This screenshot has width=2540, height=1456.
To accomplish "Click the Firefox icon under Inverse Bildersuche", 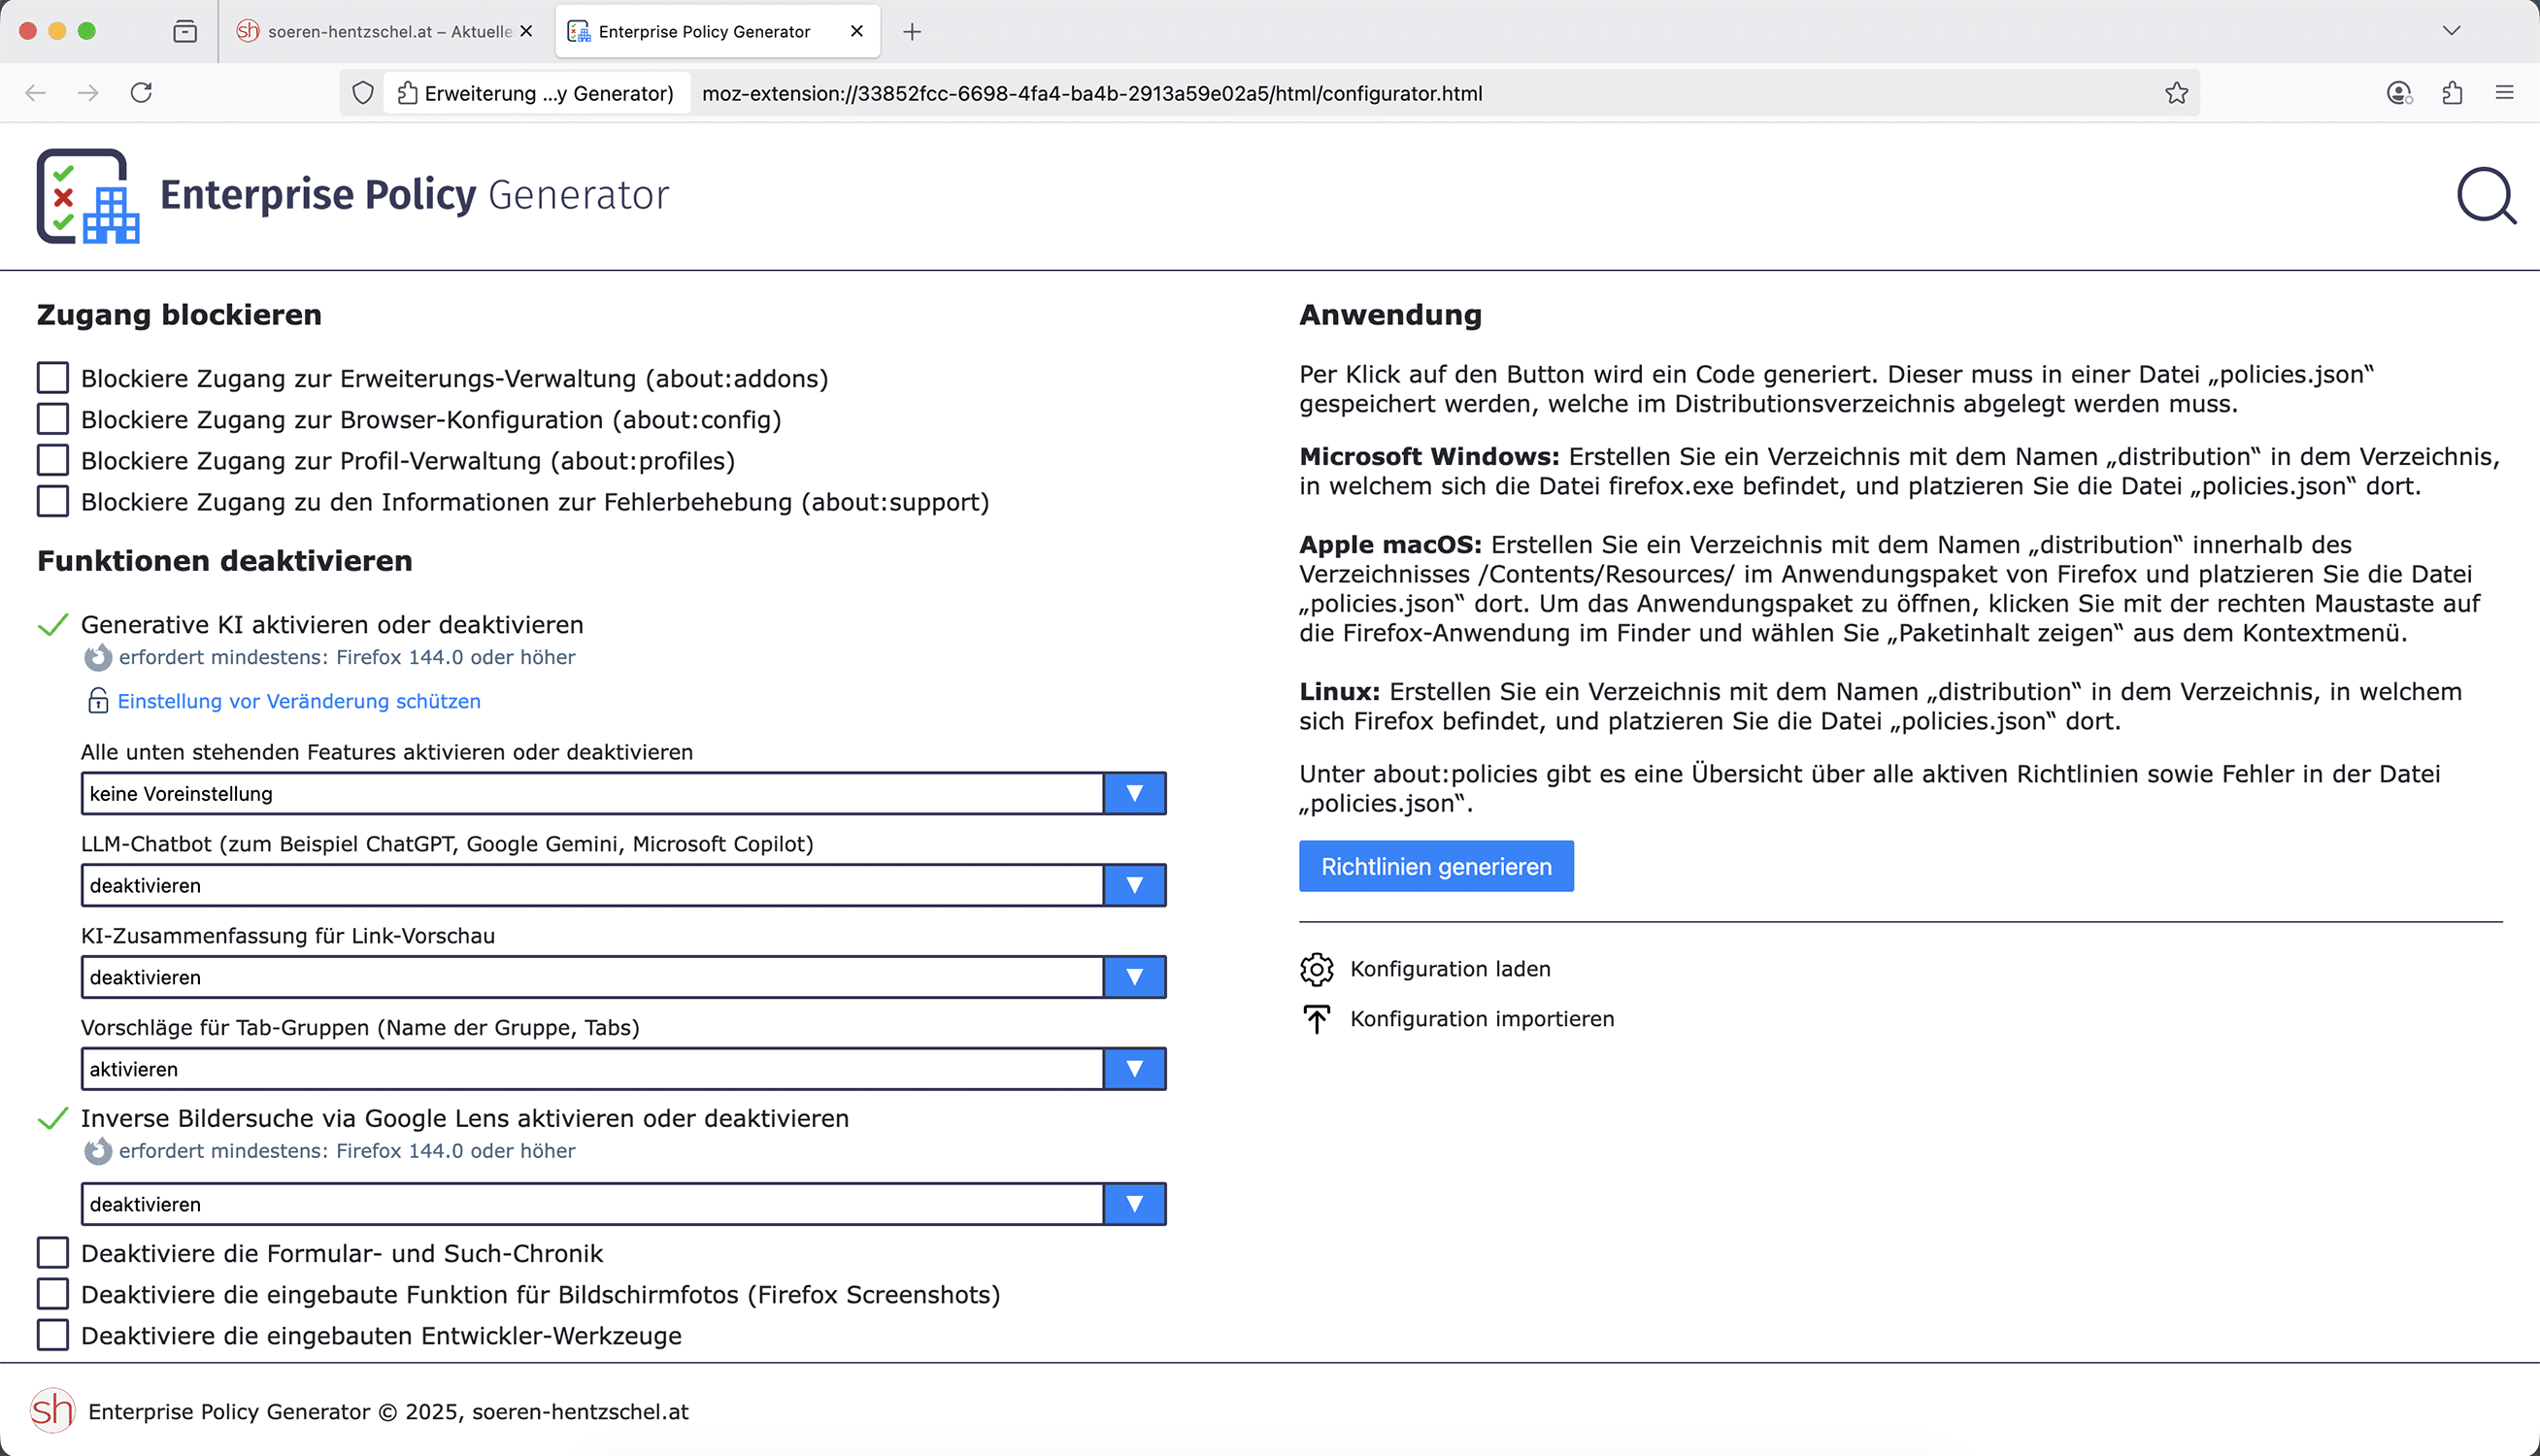I will coord(97,1151).
